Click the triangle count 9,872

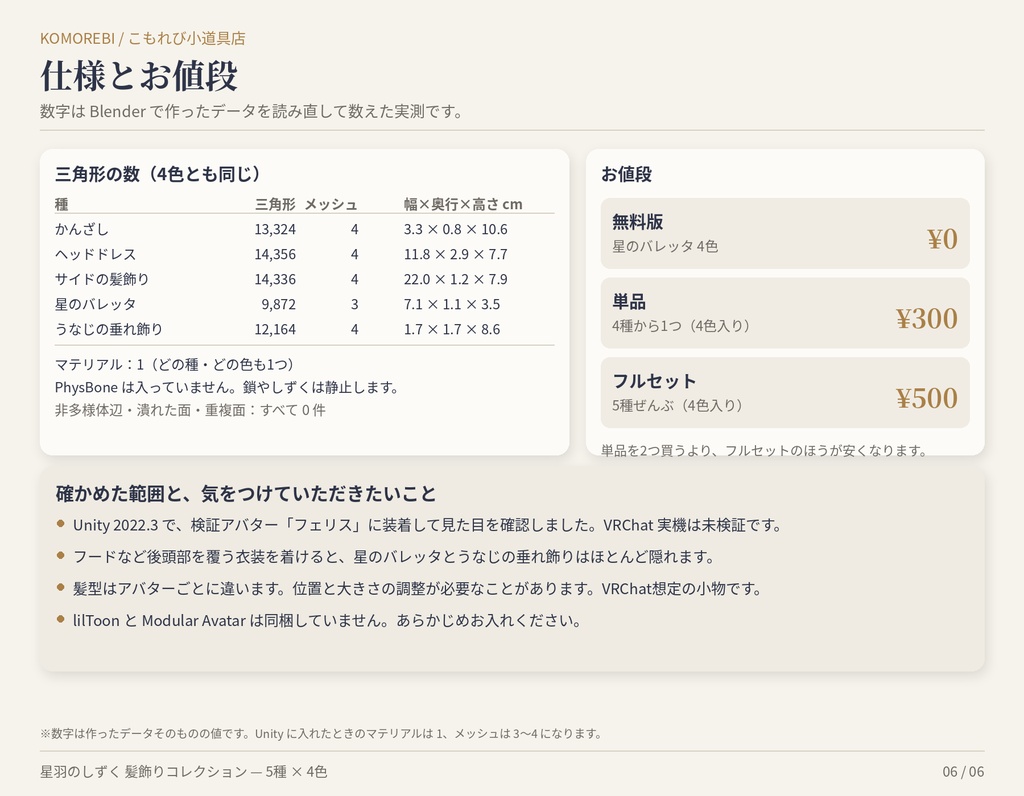pyautogui.click(x=279, y=304)
